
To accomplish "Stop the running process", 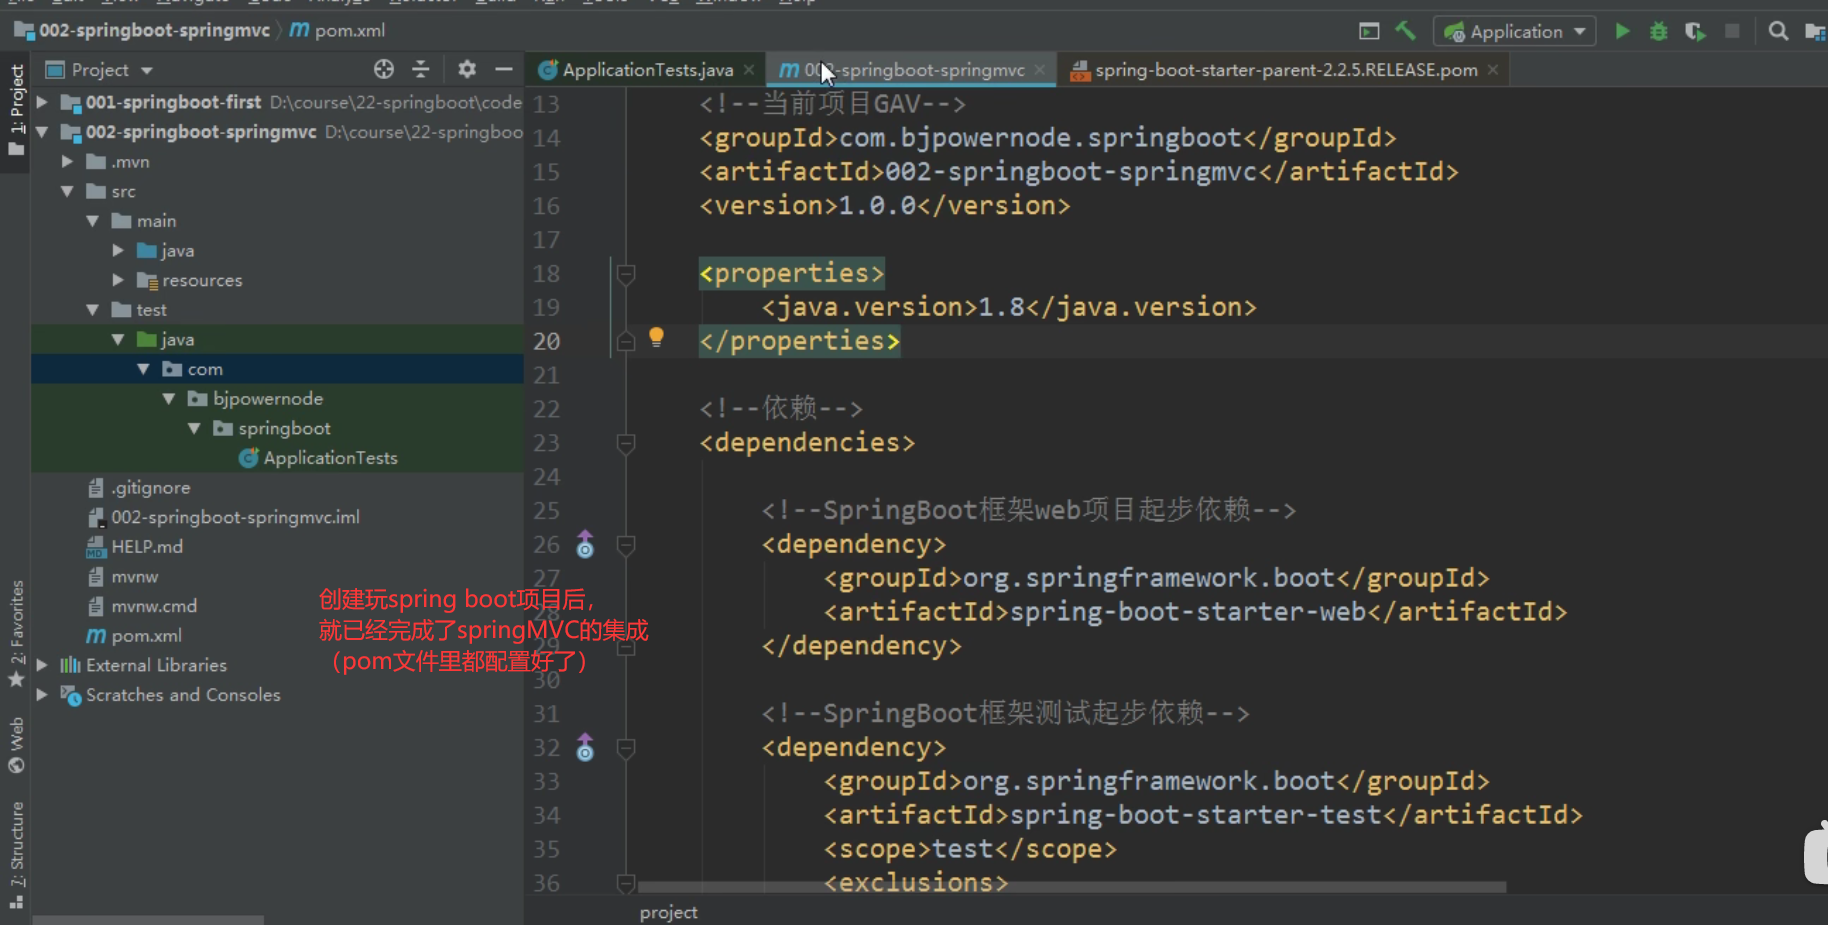I will [1732, 32].
